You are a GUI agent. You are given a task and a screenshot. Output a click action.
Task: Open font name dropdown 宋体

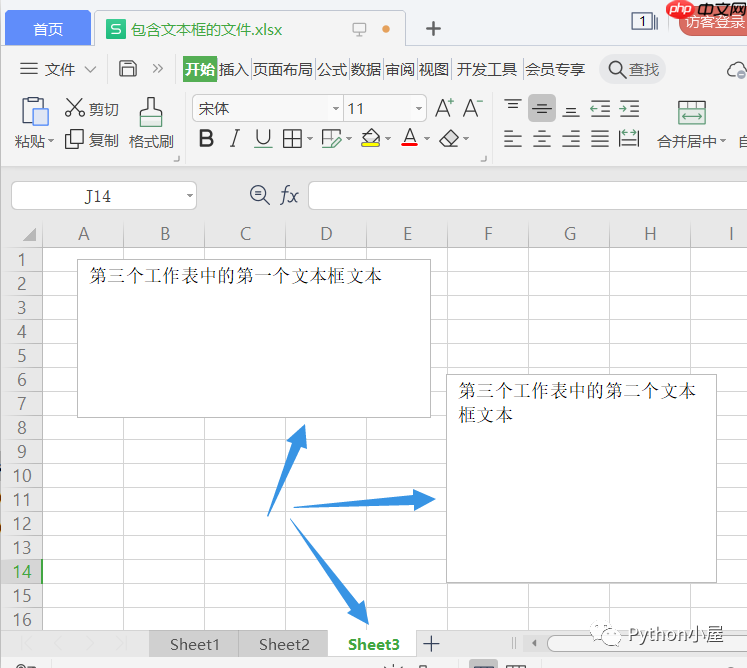click(336, 109)
